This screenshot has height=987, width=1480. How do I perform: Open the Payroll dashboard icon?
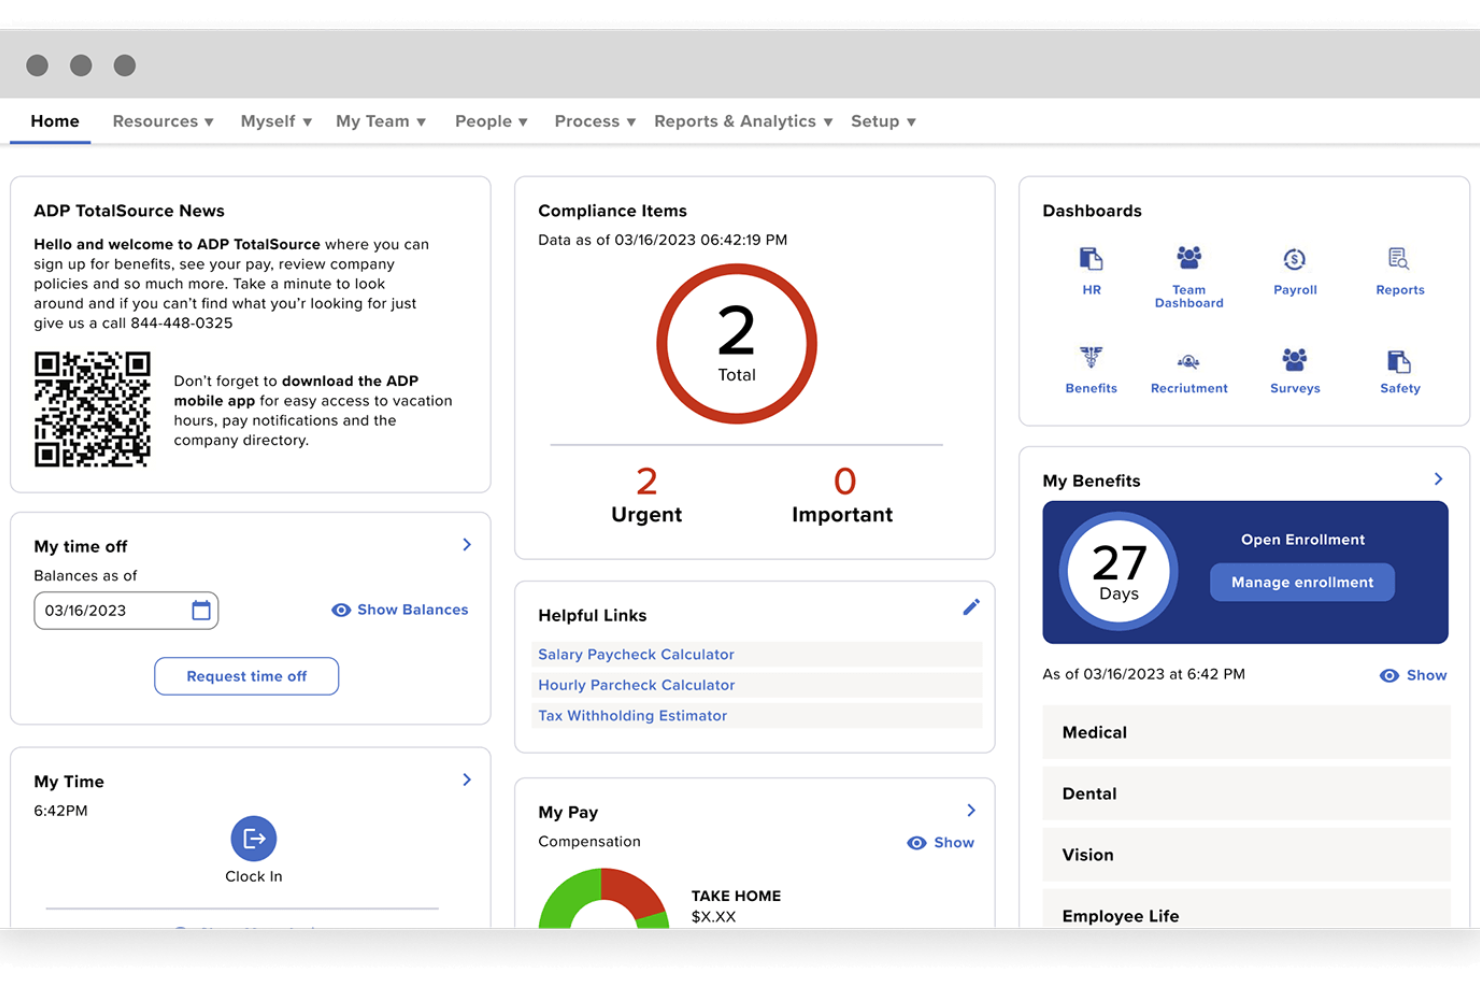[1295, 259]
